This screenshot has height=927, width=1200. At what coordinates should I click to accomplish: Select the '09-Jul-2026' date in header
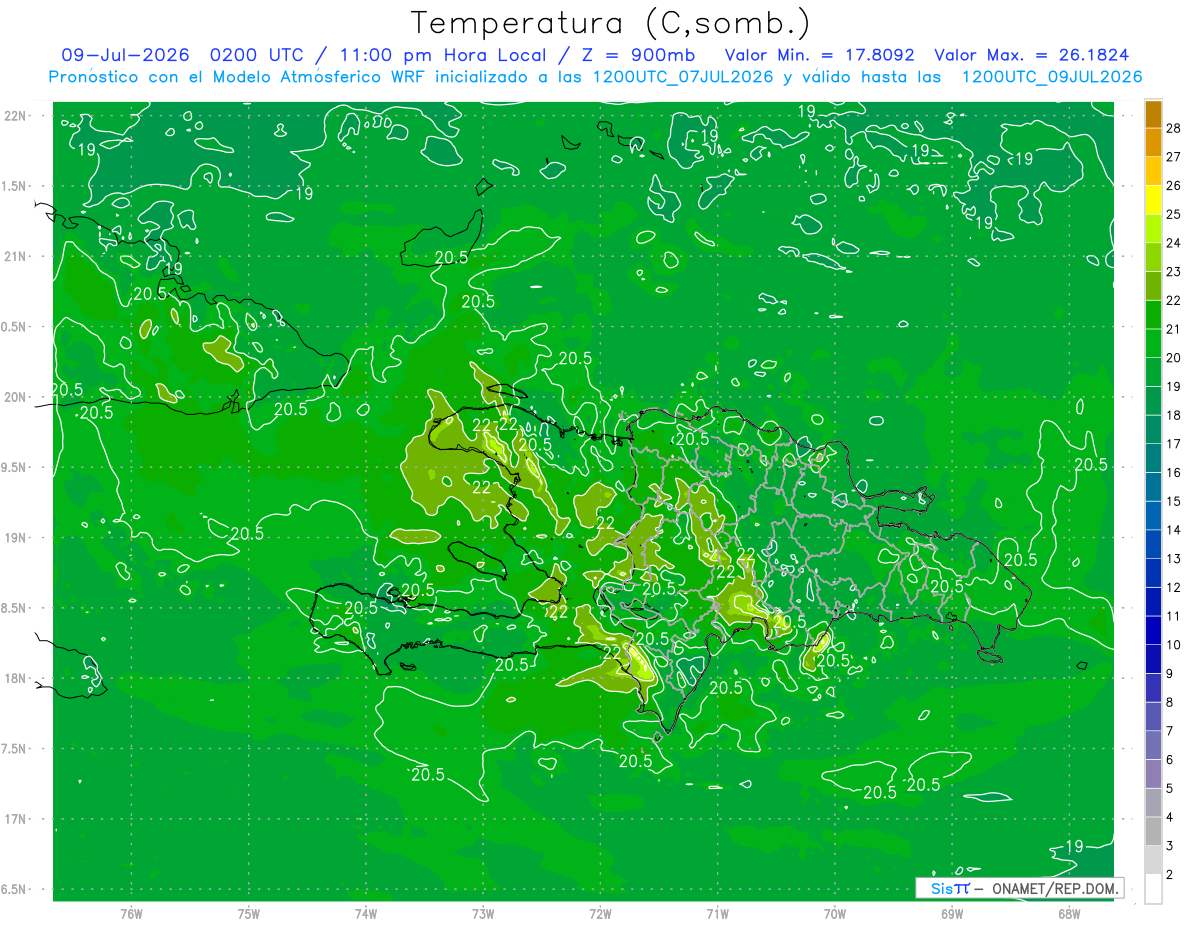[x=125, y=55]
